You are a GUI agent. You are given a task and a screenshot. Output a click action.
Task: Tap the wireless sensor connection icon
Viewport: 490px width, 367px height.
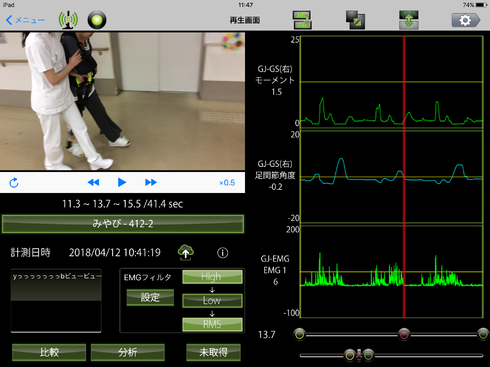(x=68, y=20)
